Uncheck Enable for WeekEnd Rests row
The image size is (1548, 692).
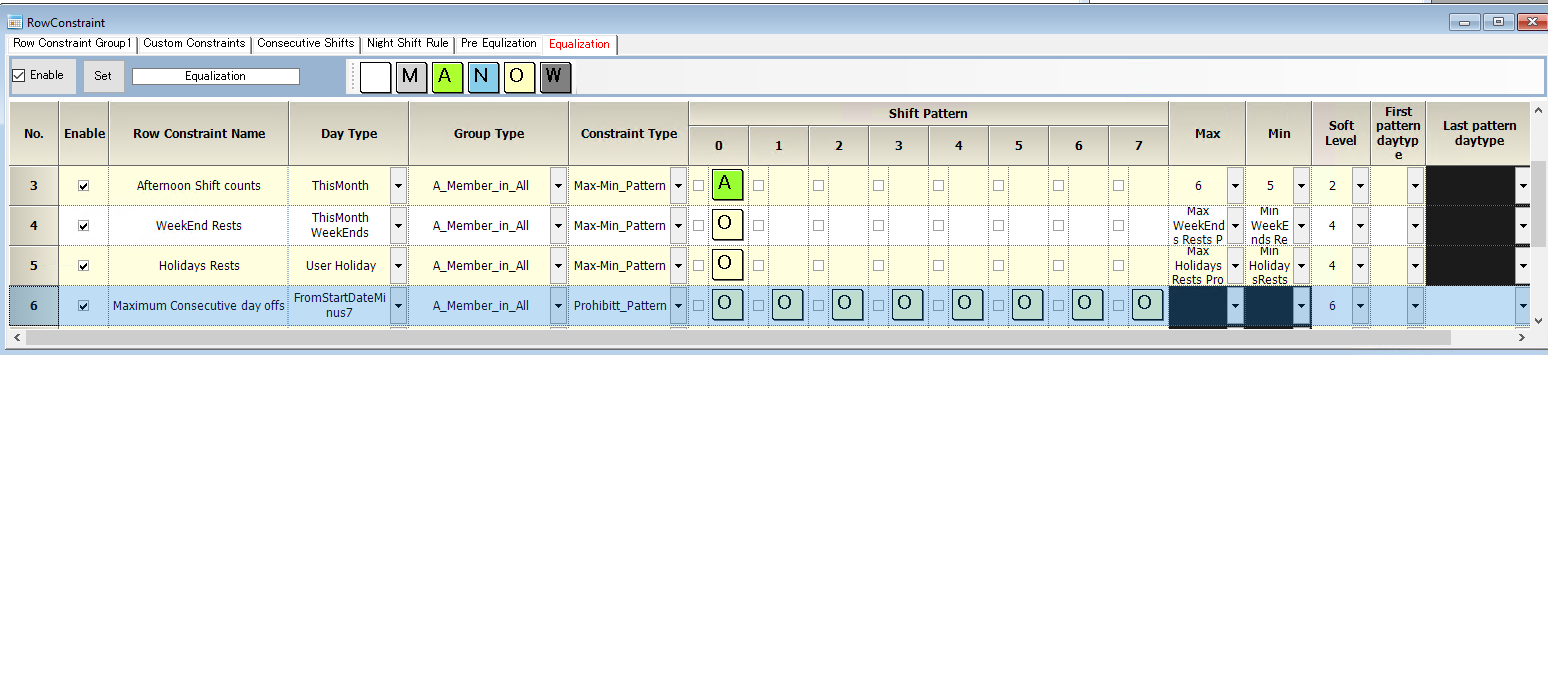pos(84,225)
